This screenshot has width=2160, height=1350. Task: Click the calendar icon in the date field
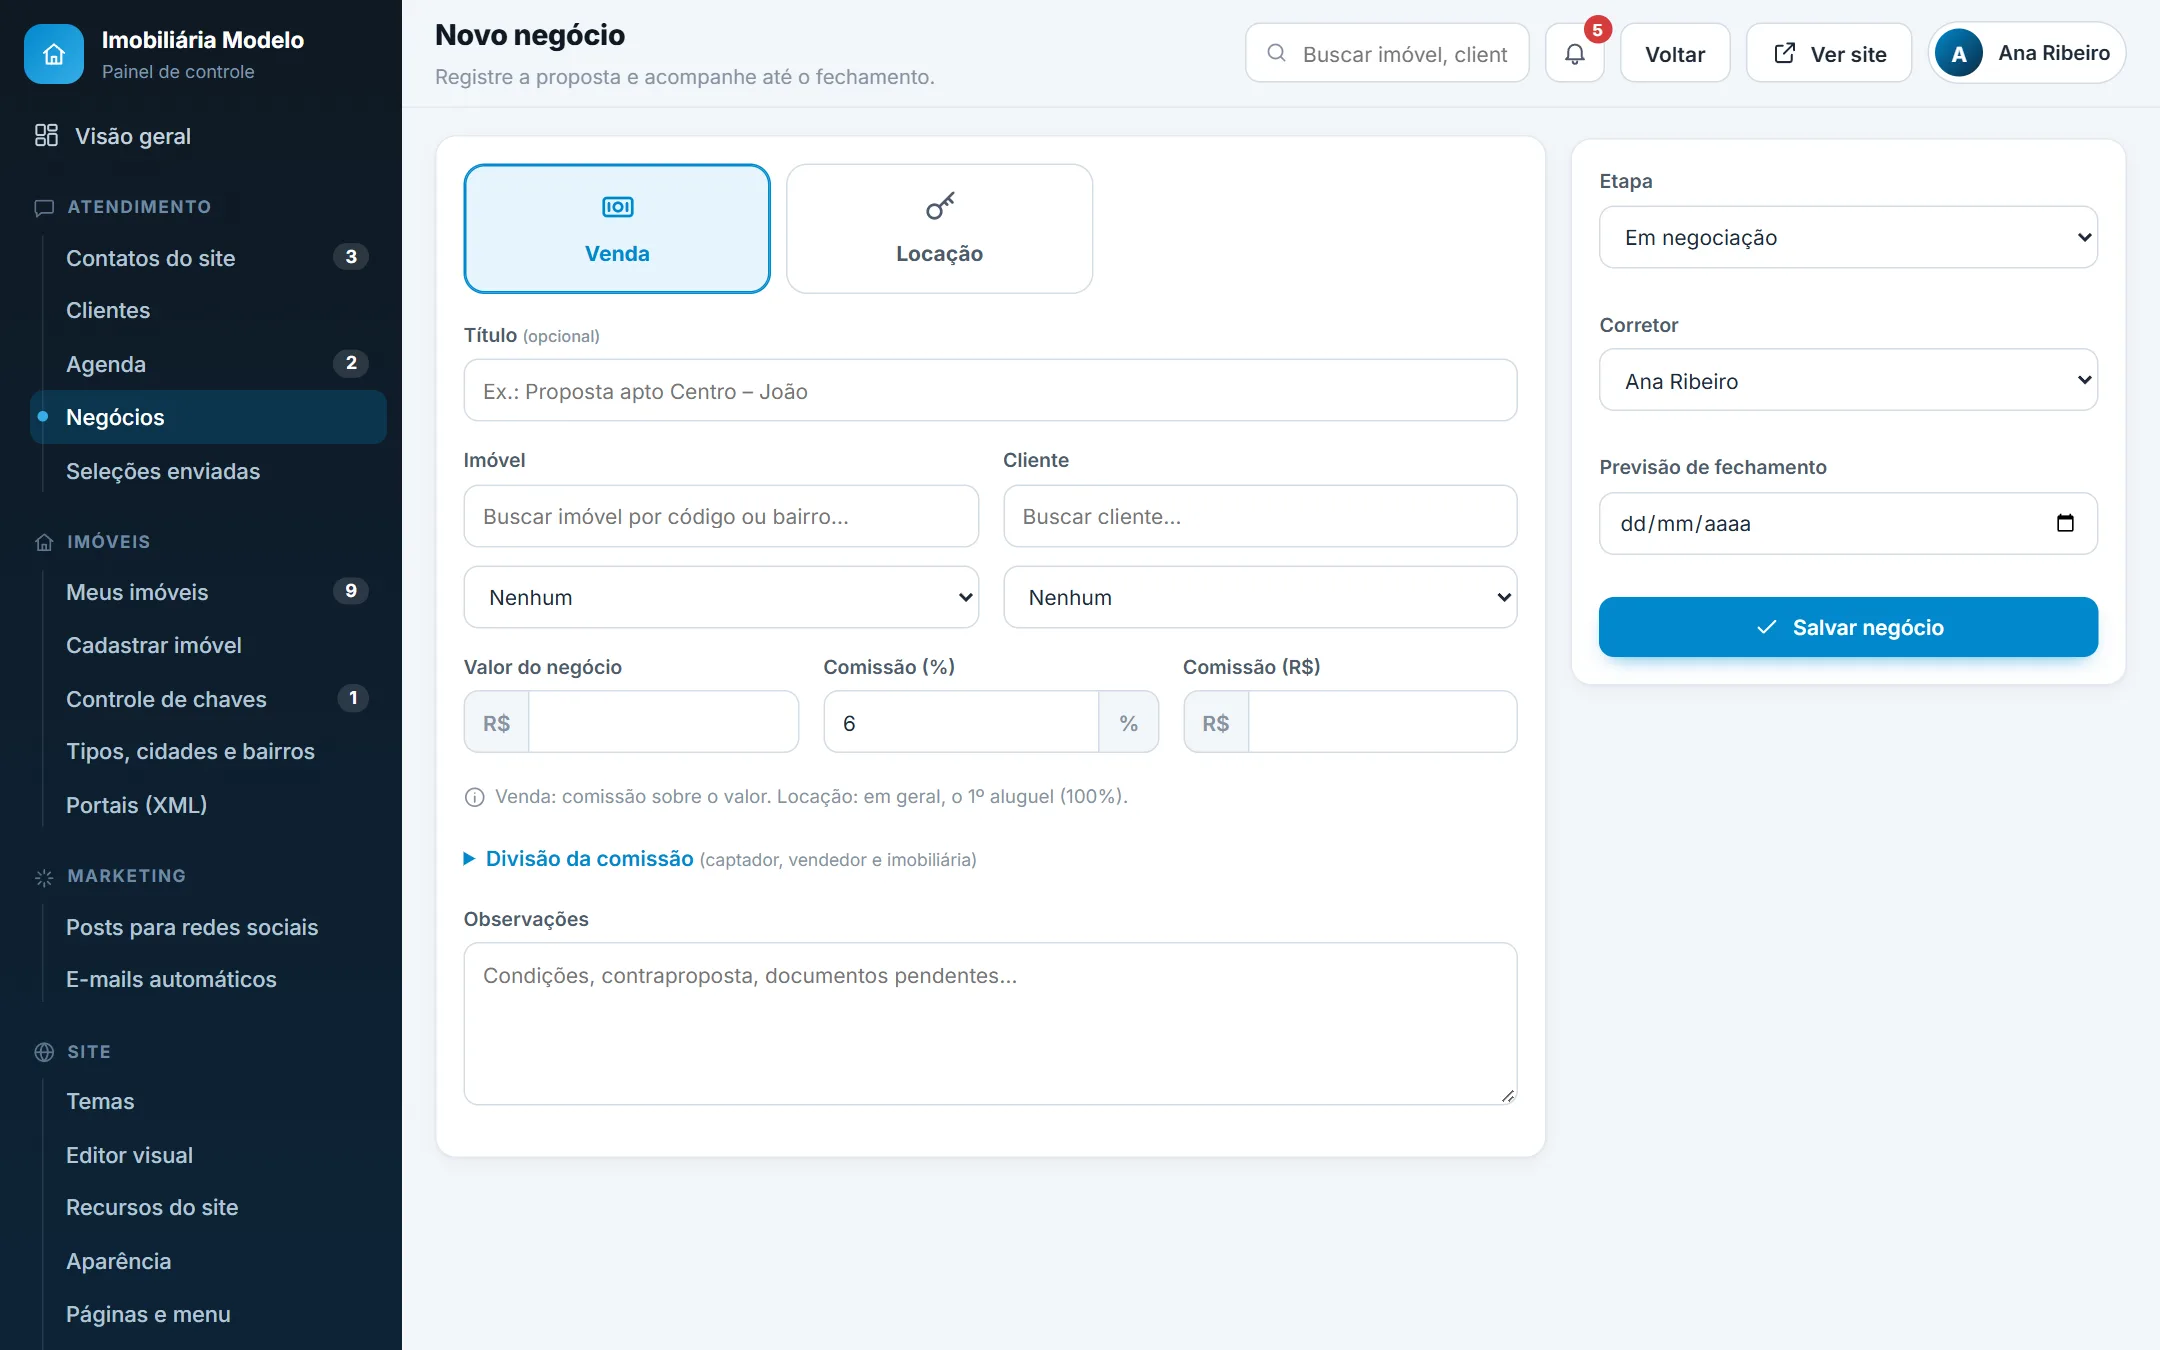[x=2065, y=523]
